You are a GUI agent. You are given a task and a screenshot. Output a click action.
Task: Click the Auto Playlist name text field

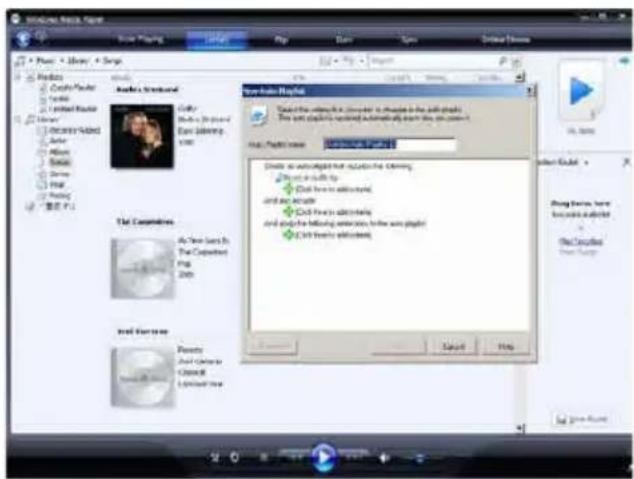click(x=390, y=144)
